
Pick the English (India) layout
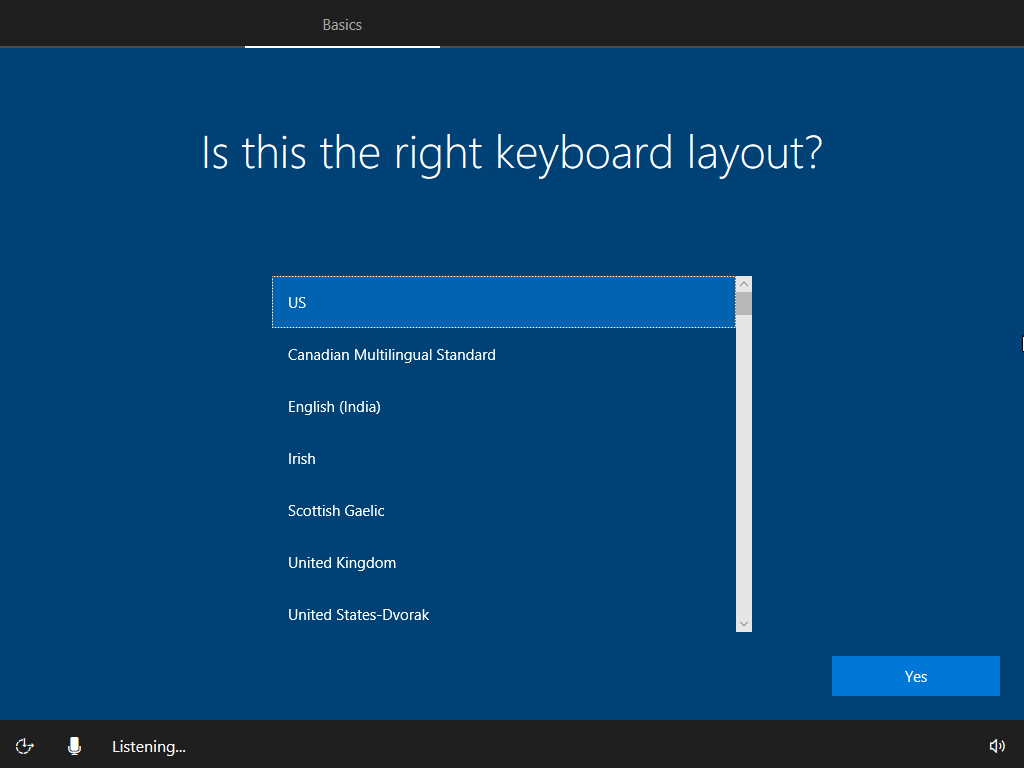504,407
